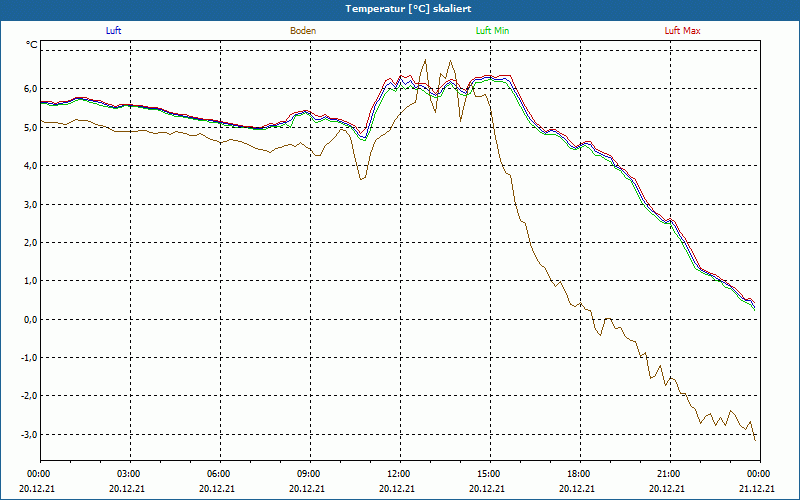
Task: Click the 4,0 y-axis value
Action: point(30,165)
